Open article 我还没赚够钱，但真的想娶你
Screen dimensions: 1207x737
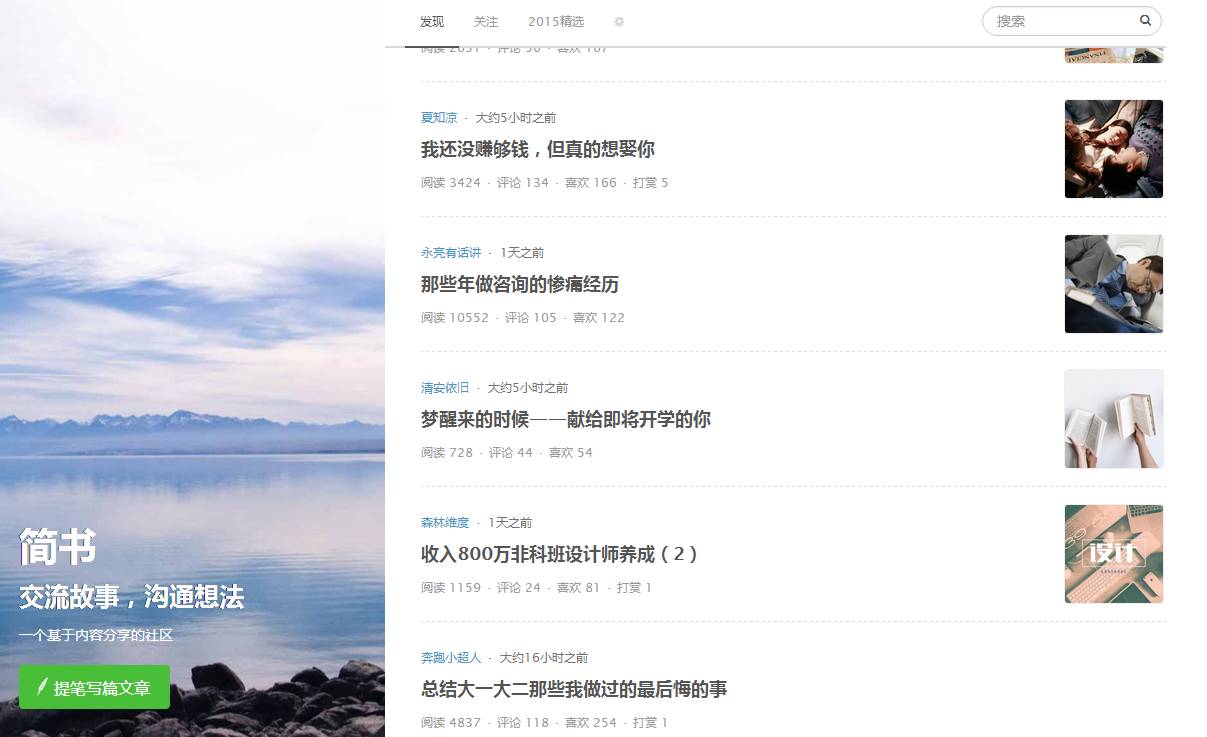coord(538,149)
